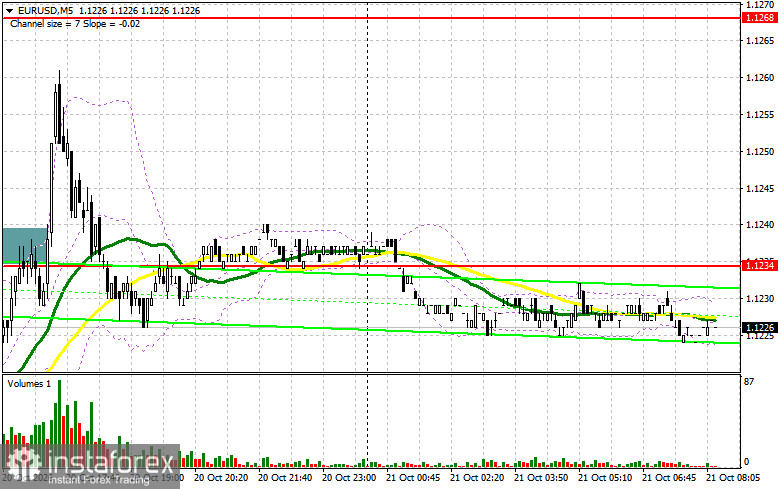
Task: Click the '21 Oct 02:20' time axis label
Action: pos(477,478)
